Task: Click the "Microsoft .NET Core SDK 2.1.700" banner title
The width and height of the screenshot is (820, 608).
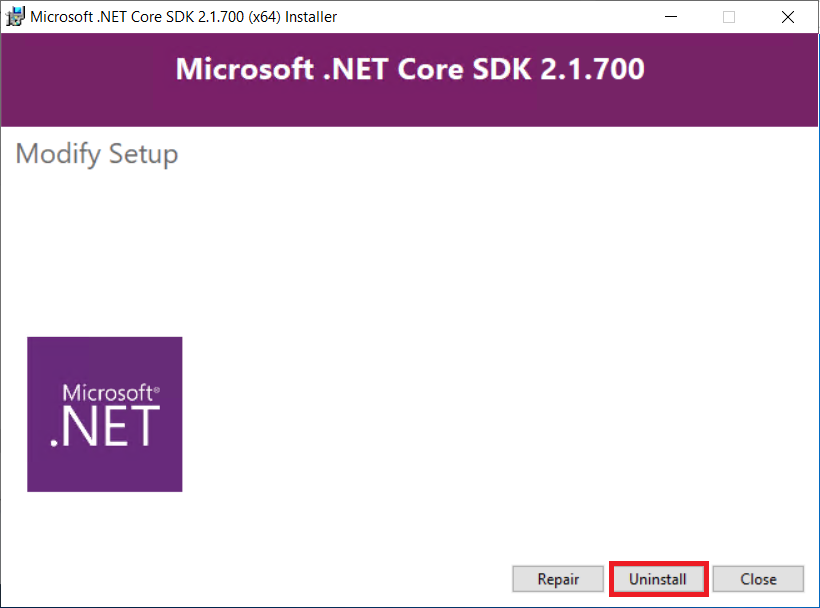Action: pos(410,69)
